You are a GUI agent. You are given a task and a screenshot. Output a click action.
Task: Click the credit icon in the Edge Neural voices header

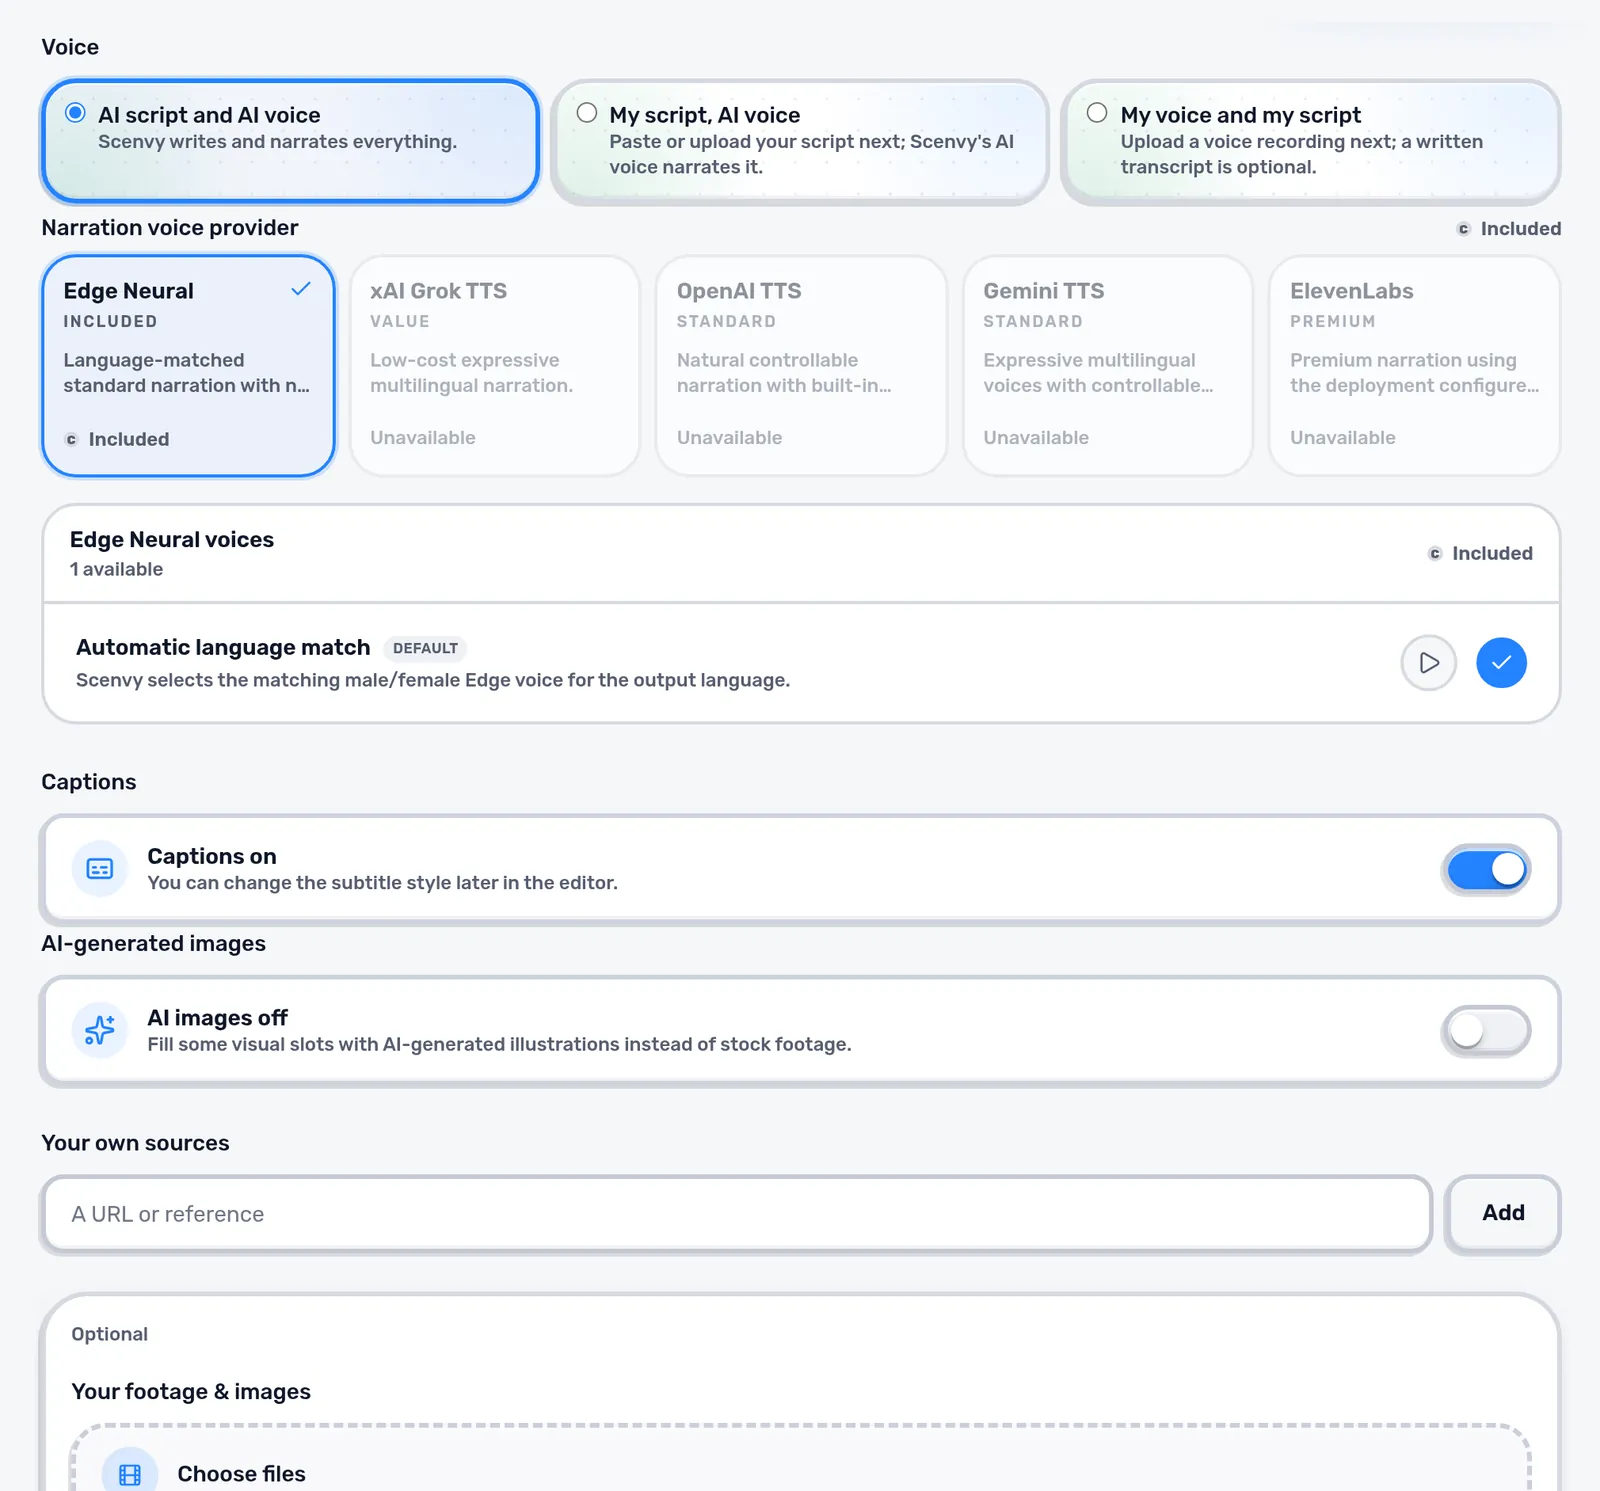1435,554
